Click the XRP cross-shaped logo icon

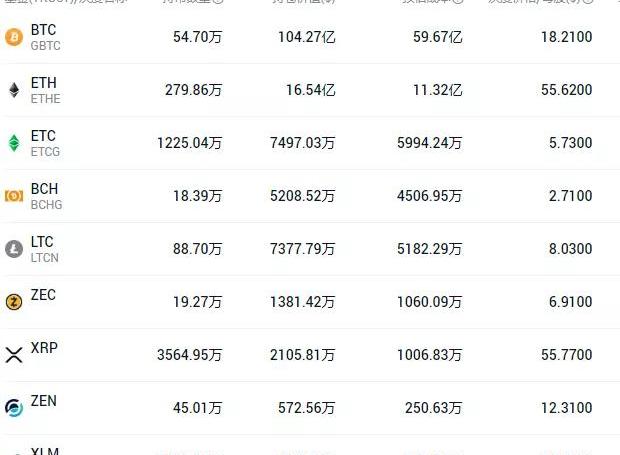[14, 355]
